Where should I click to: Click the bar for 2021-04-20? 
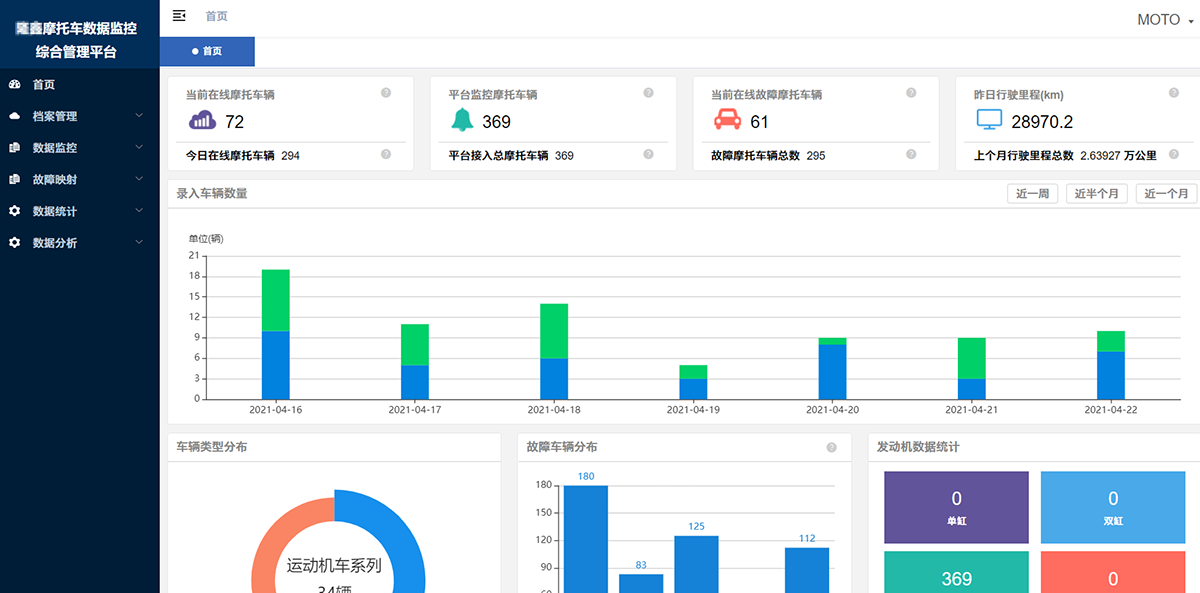(x=832, y=368)
